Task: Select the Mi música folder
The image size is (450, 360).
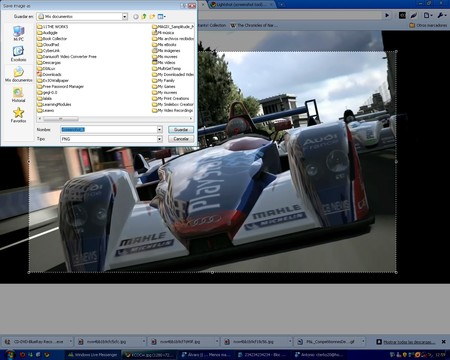Action: coord(163,33)
